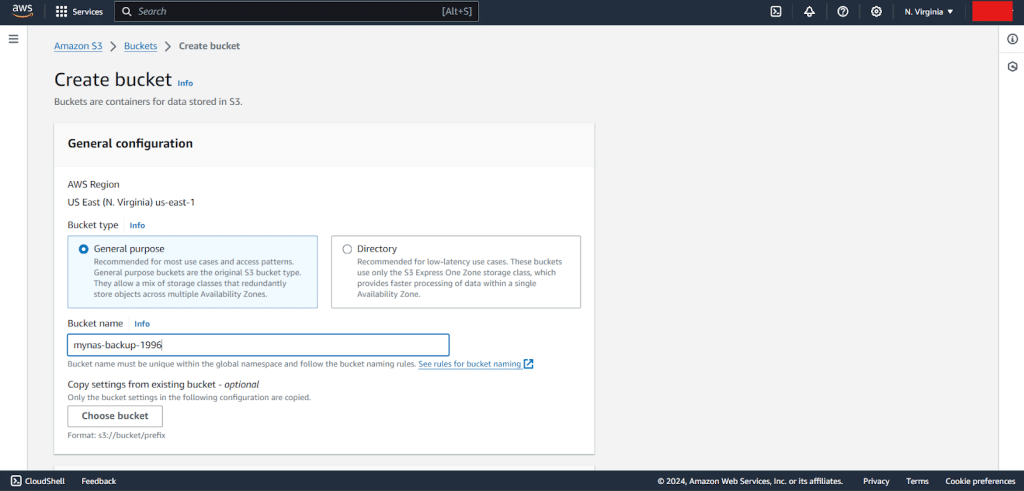Open CloudShell from the top bar icon
This screenshot has height=491, width=1024.
click(775, 12)
